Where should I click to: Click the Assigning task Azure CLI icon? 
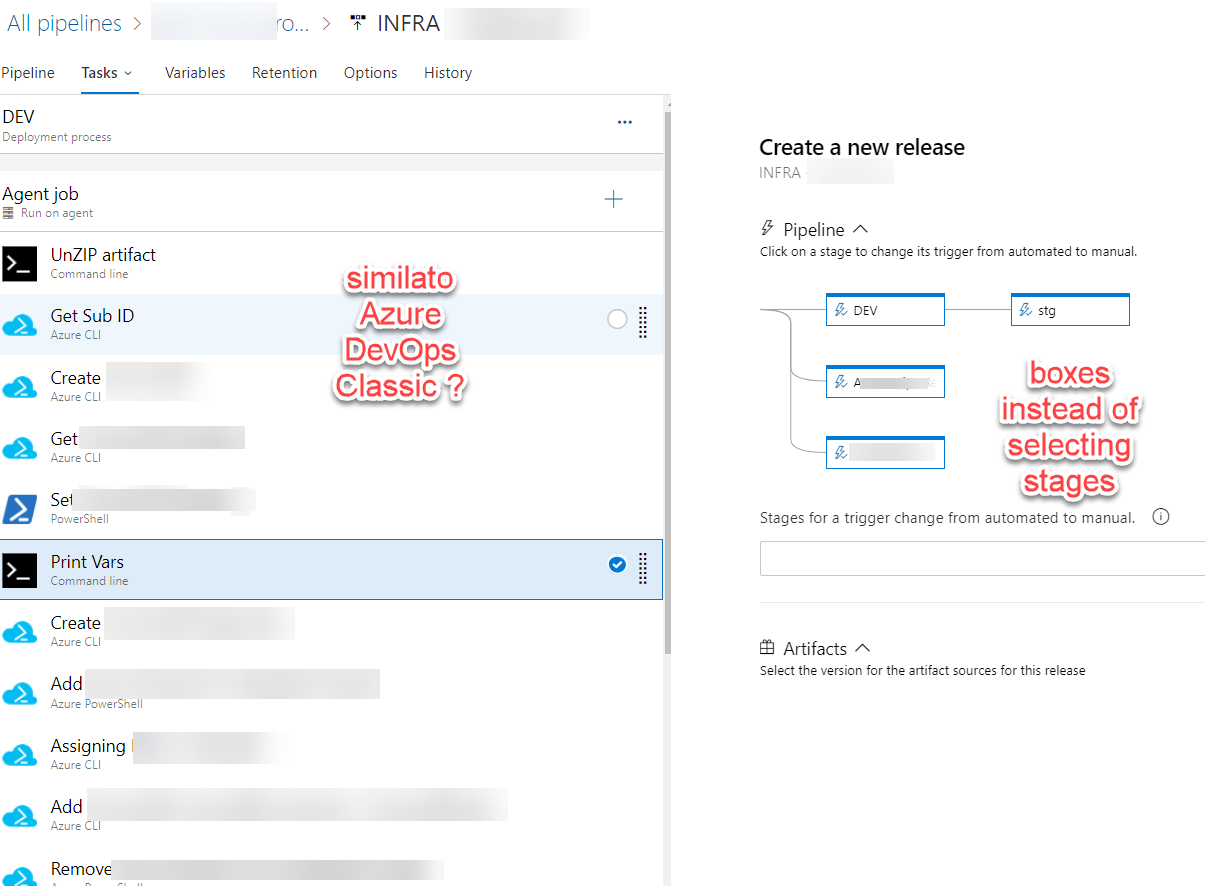click(20, 754)
